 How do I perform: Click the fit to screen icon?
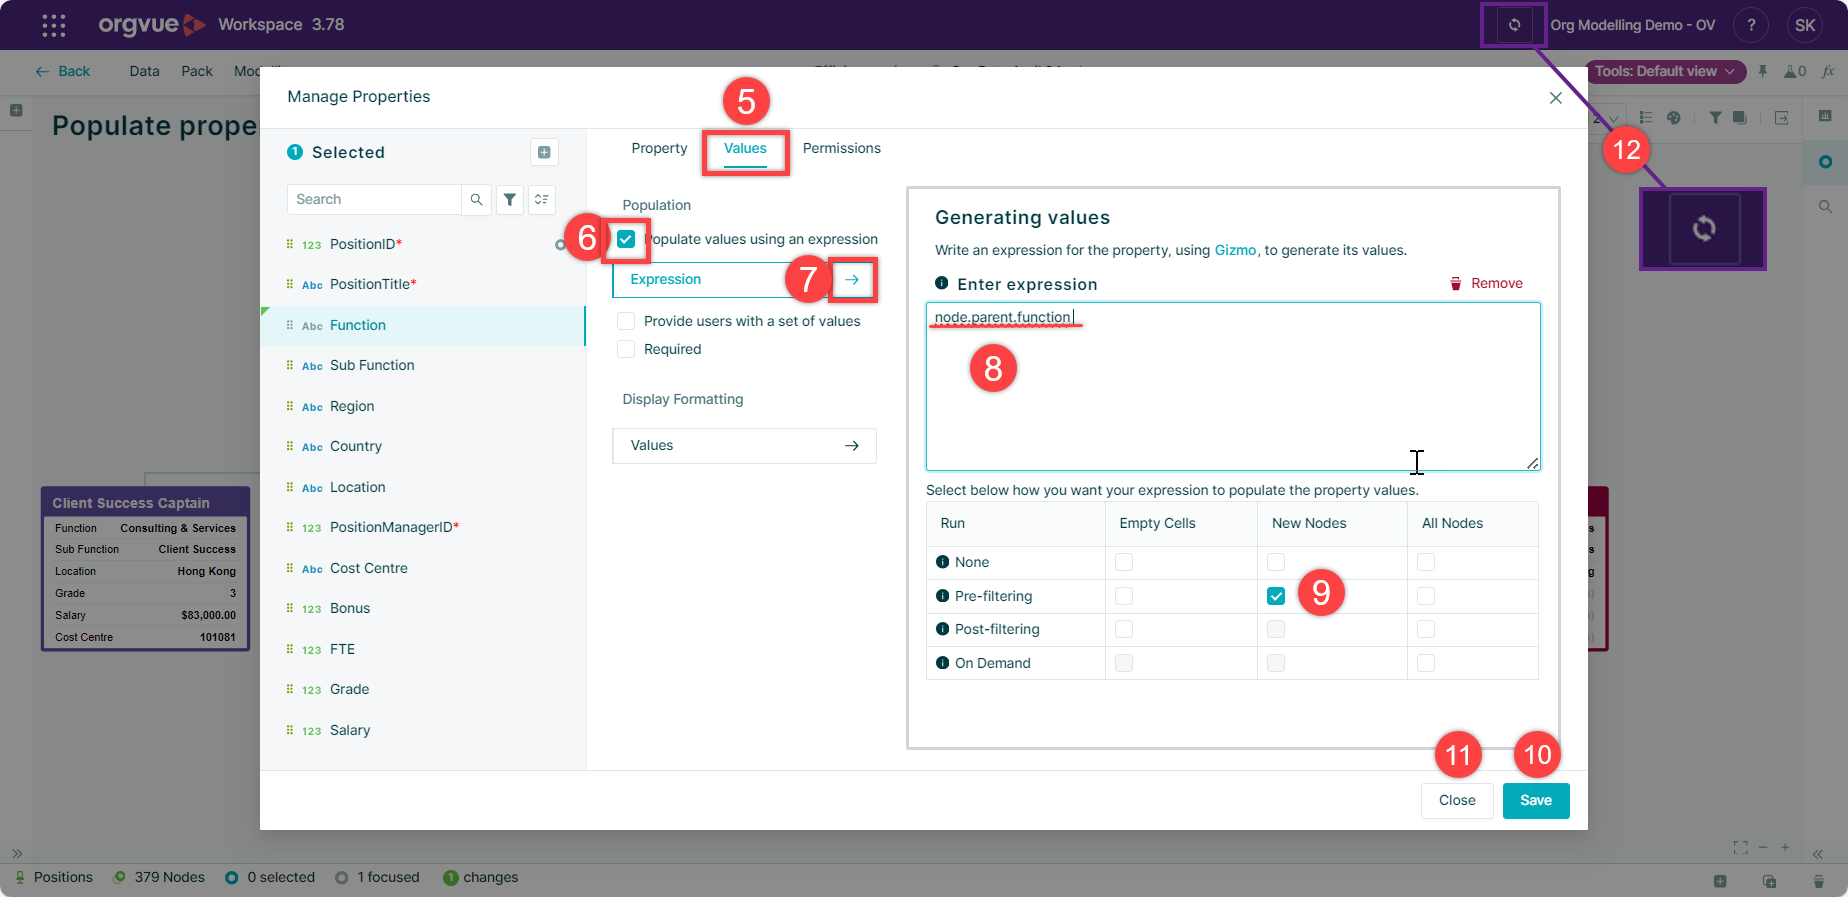1741,847
